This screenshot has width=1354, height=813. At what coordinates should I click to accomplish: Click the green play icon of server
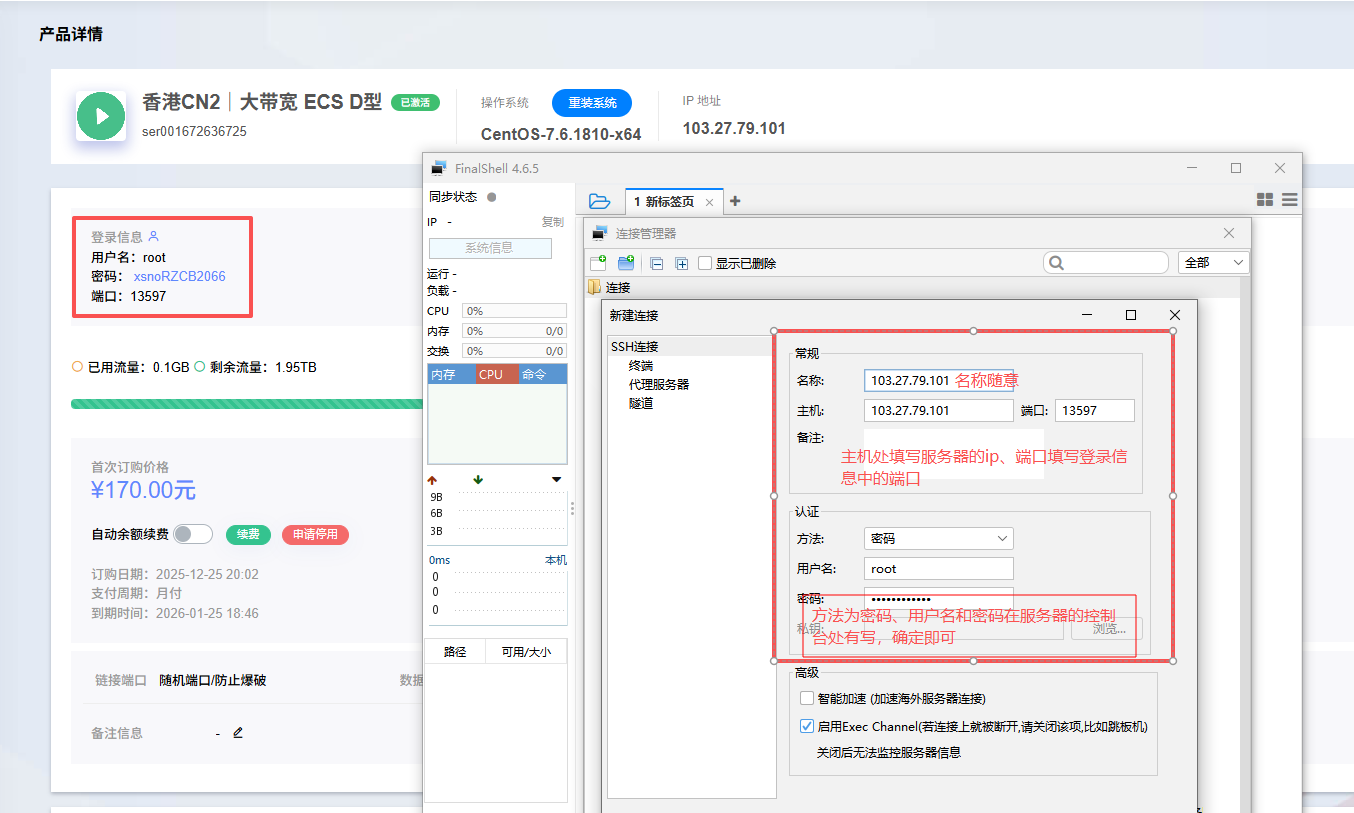point(101,116)
